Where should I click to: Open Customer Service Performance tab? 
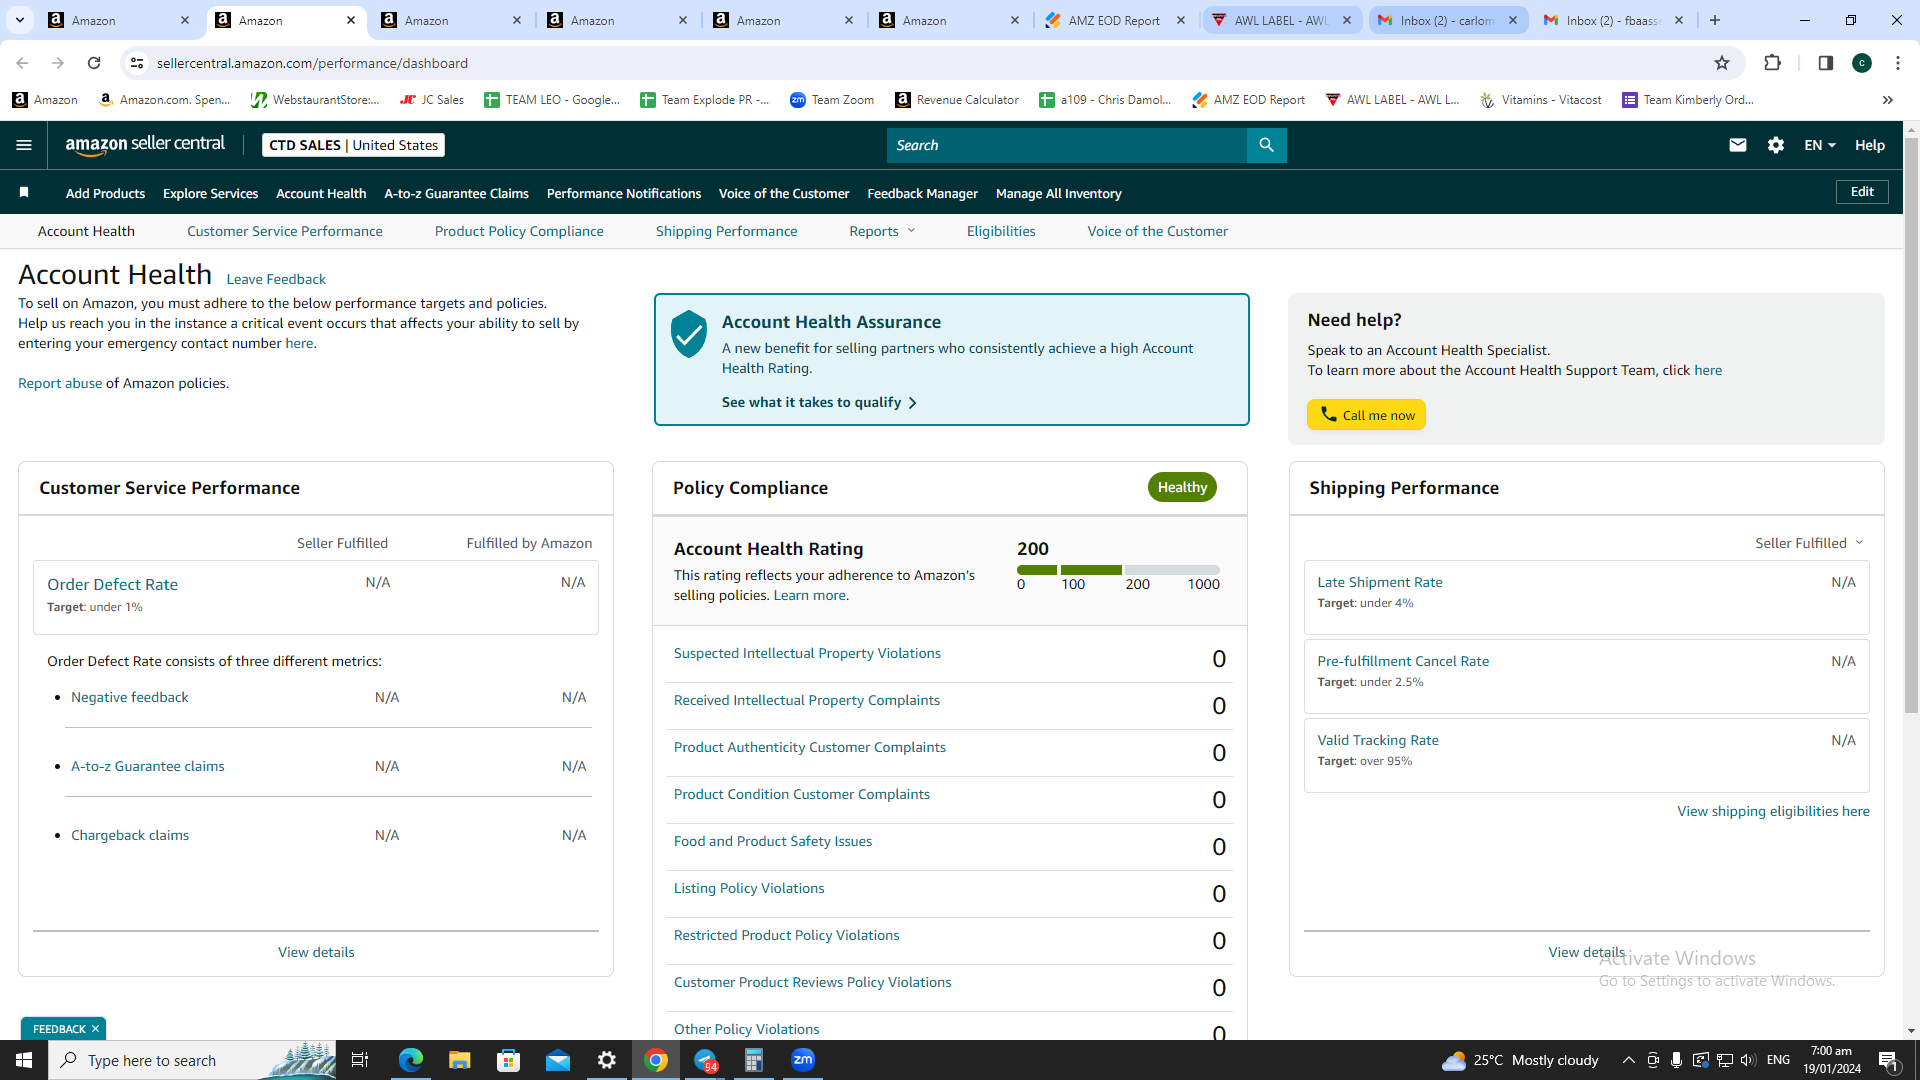point(285,231)
